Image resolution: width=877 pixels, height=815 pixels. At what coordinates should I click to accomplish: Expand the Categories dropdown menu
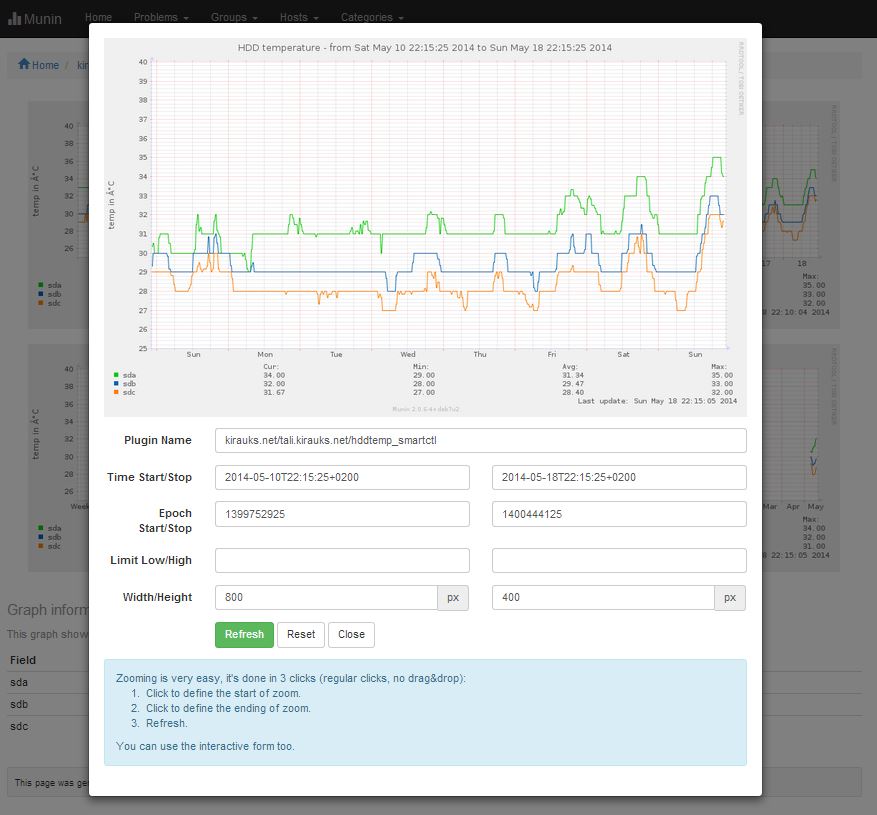pyautogui.click(x=372, y=18)
